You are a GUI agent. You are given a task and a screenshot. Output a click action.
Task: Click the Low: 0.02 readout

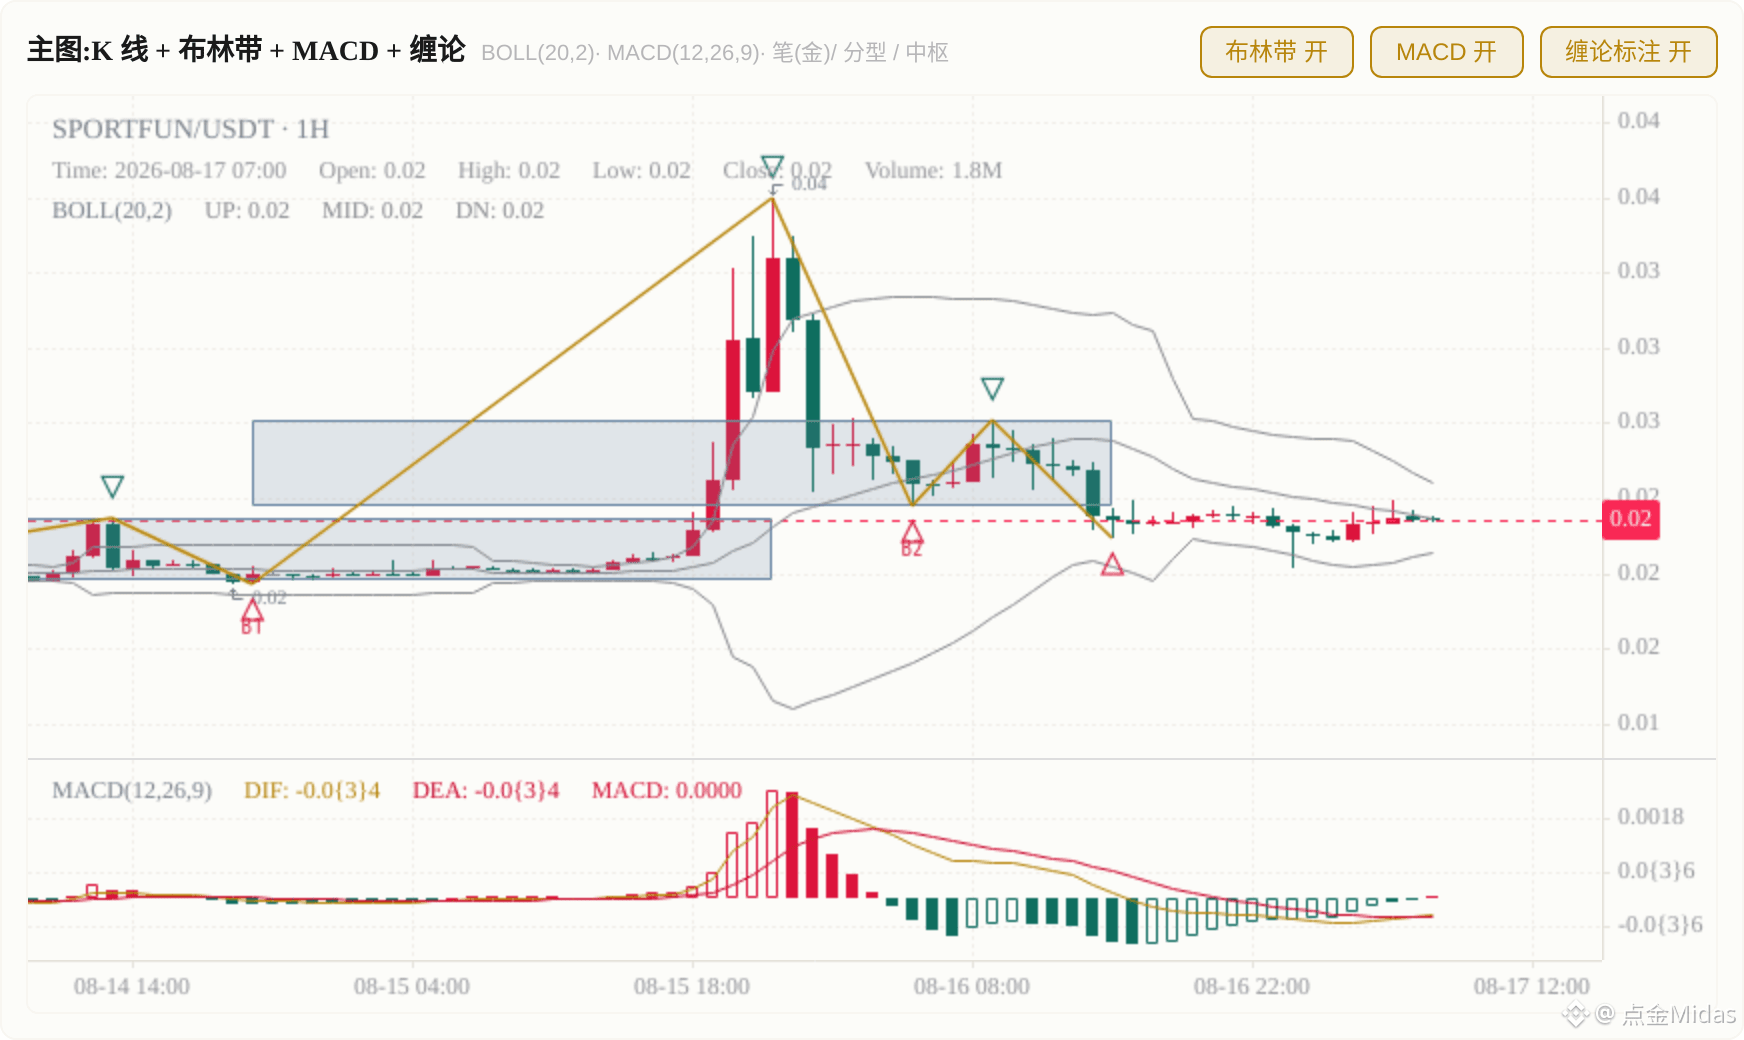pyautogui.click(x=642, y=170)
